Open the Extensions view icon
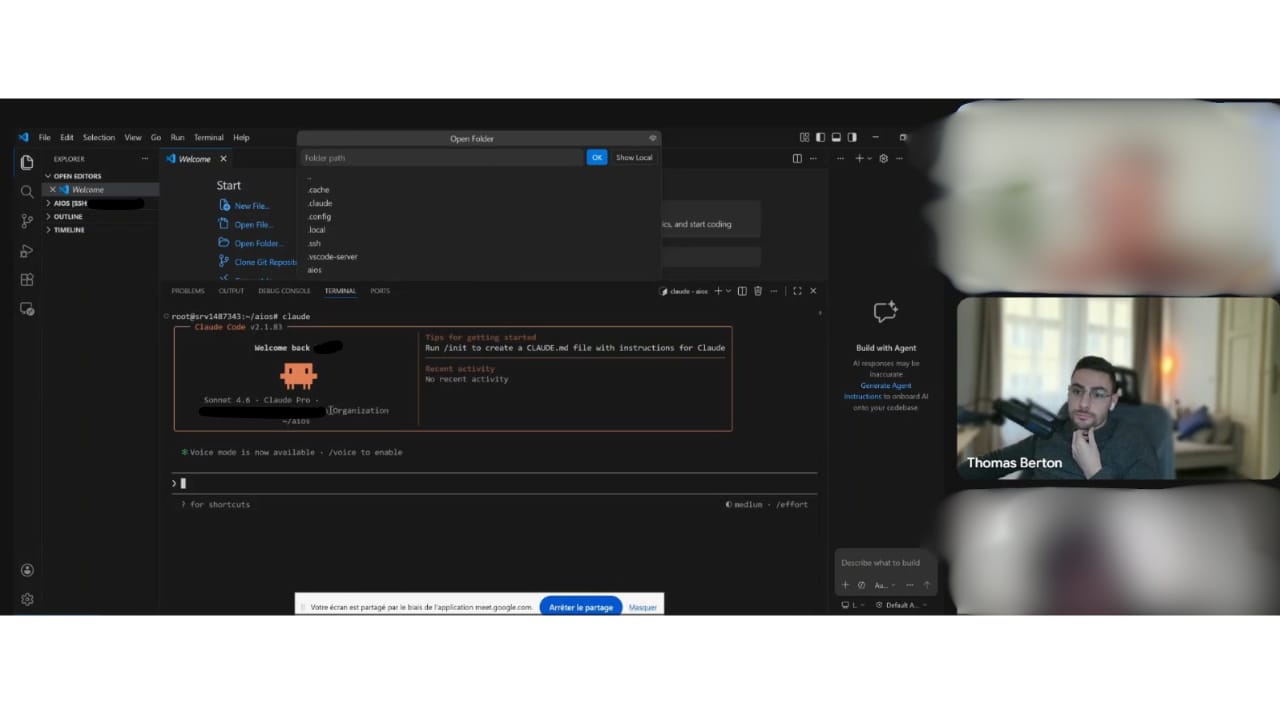The image size is (1280, 720). 27,280
